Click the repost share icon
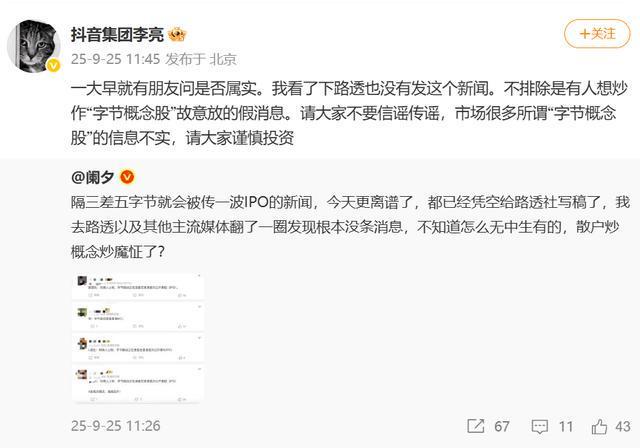 [476, 426]
